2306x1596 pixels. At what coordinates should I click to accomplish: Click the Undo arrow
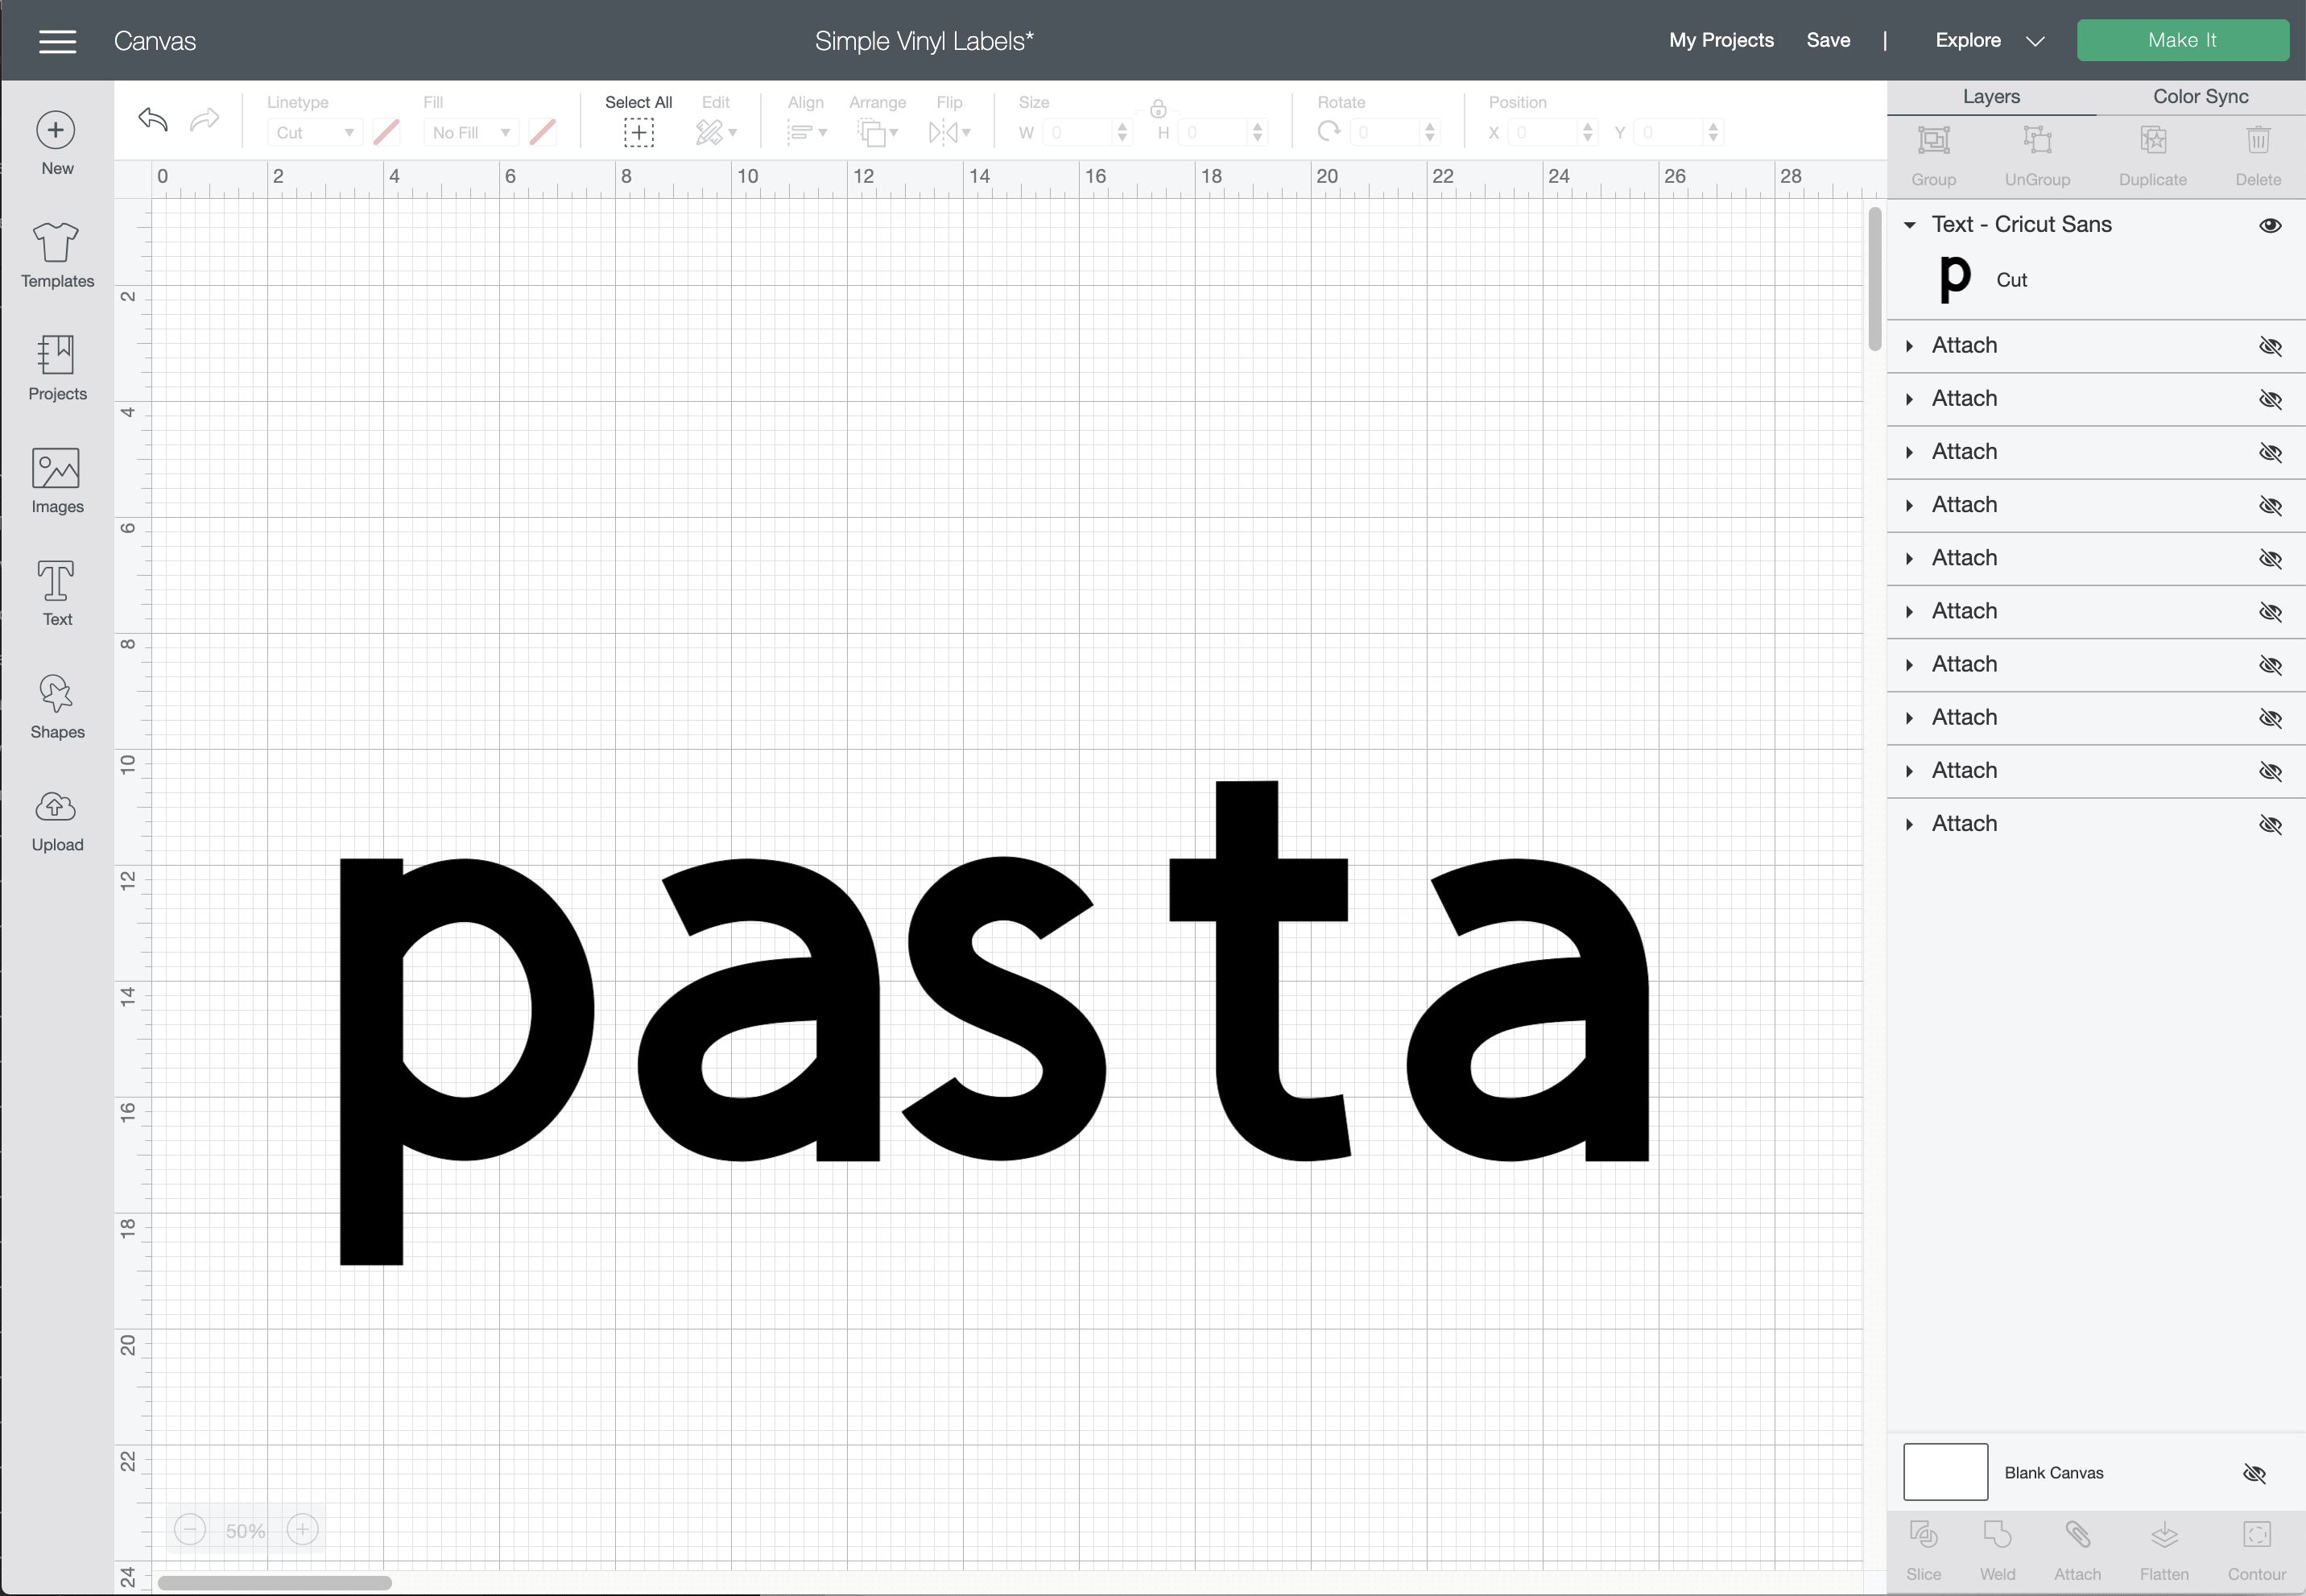tap(153, 121)
